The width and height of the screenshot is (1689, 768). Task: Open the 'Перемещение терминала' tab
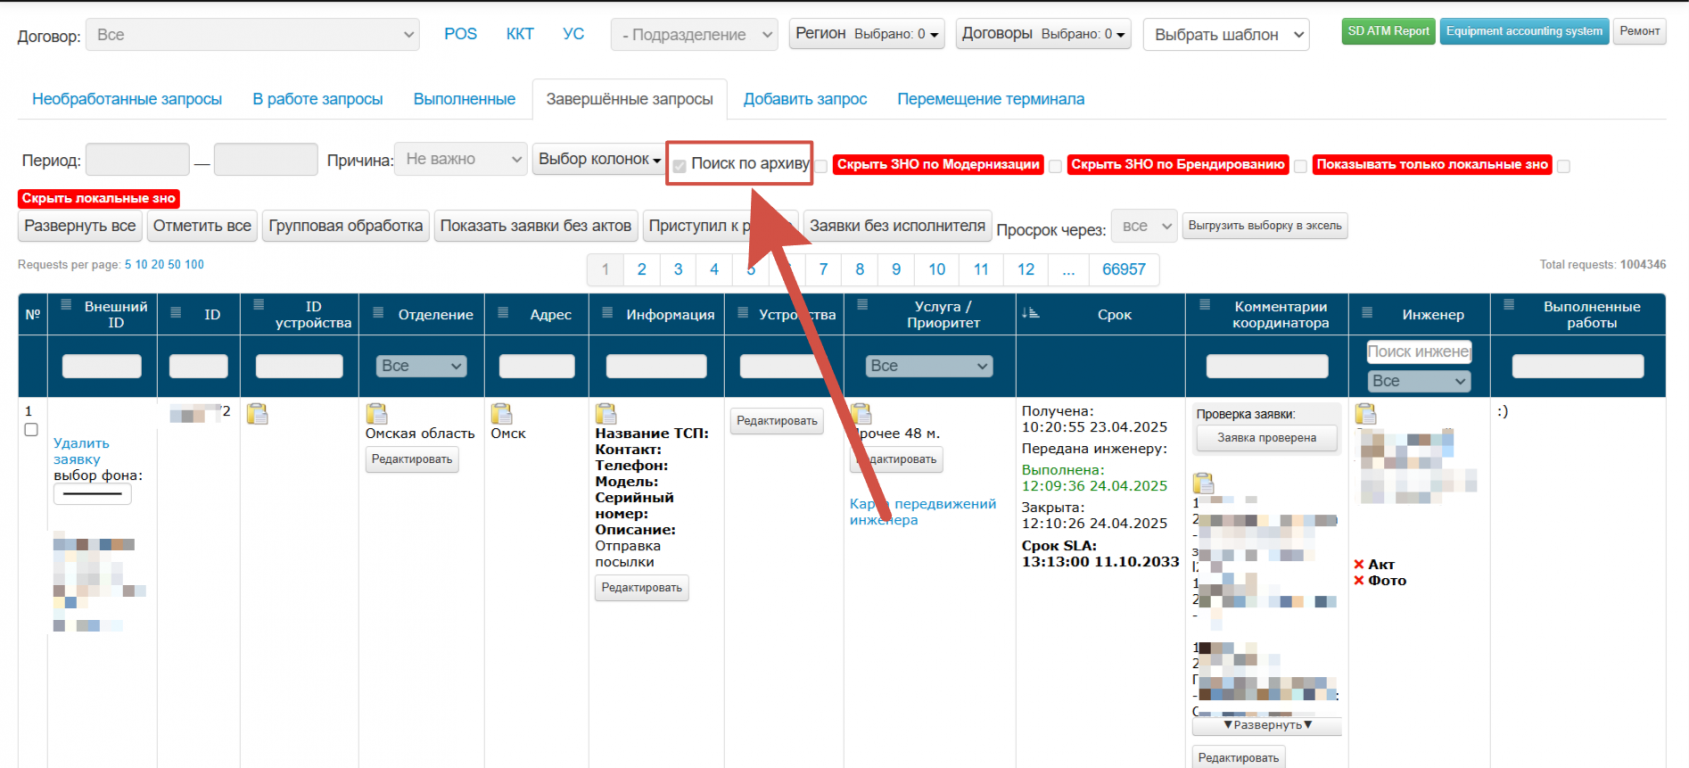990,99
